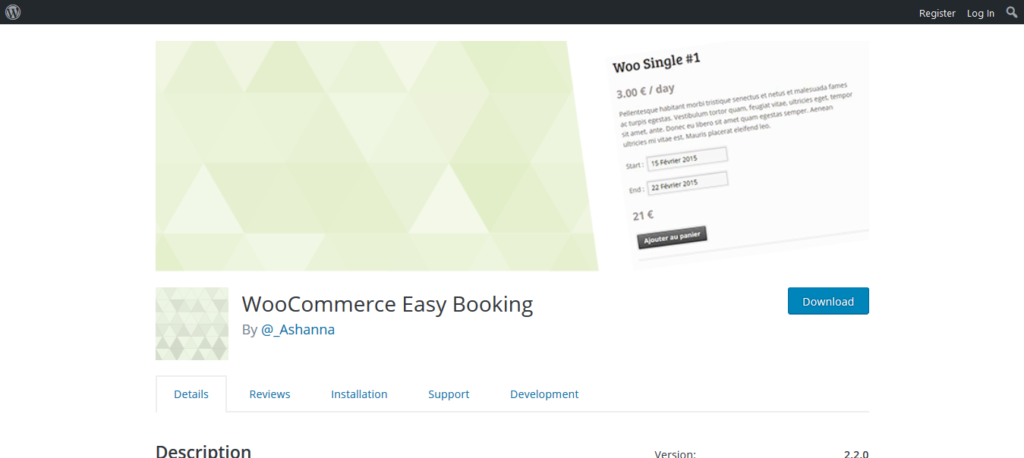The height and width of the screenshot is (458, 1024).
Task: Open the Installation tab
Action: pyautogui.click(x=359, y=394)
